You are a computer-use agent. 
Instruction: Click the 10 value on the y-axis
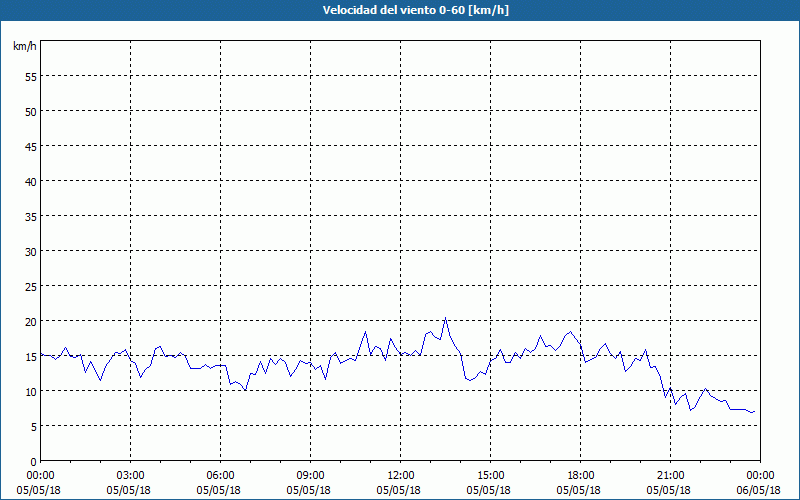(x=30, y=391)
